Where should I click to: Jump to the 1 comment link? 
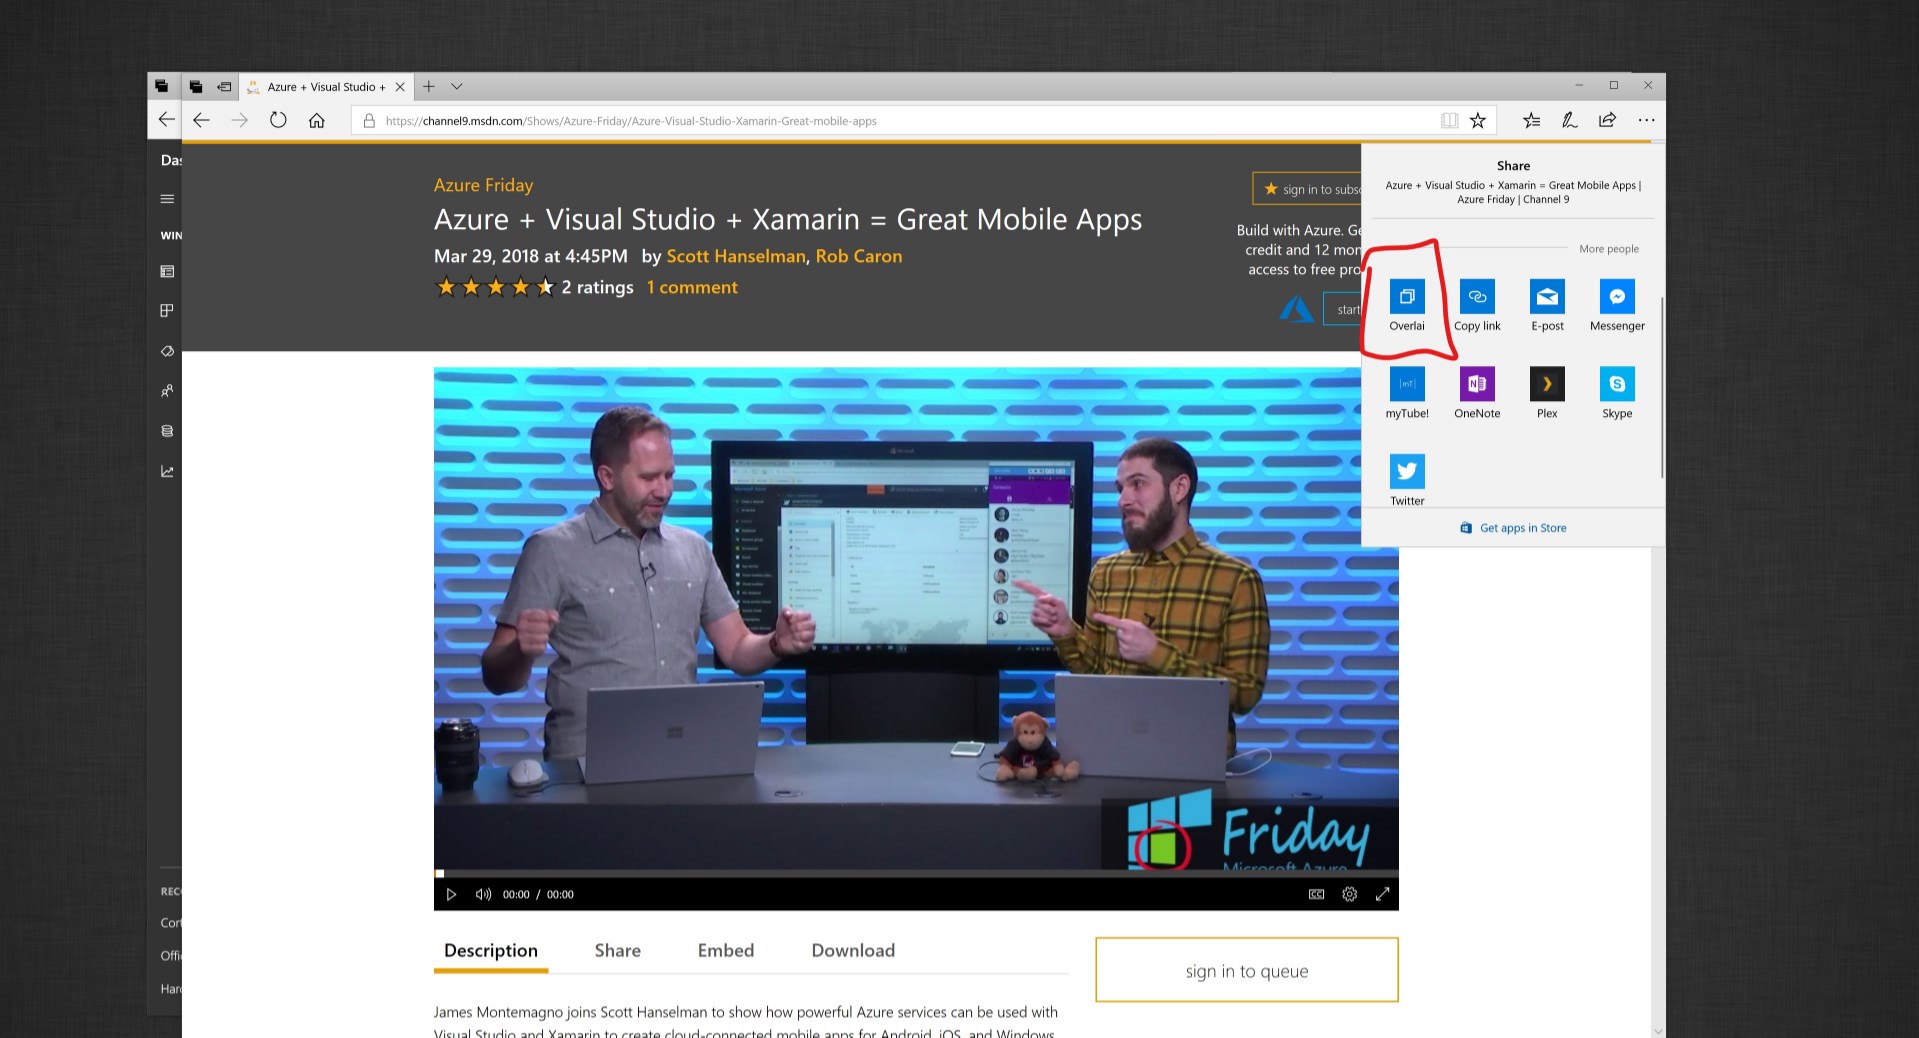pos(692,287)
